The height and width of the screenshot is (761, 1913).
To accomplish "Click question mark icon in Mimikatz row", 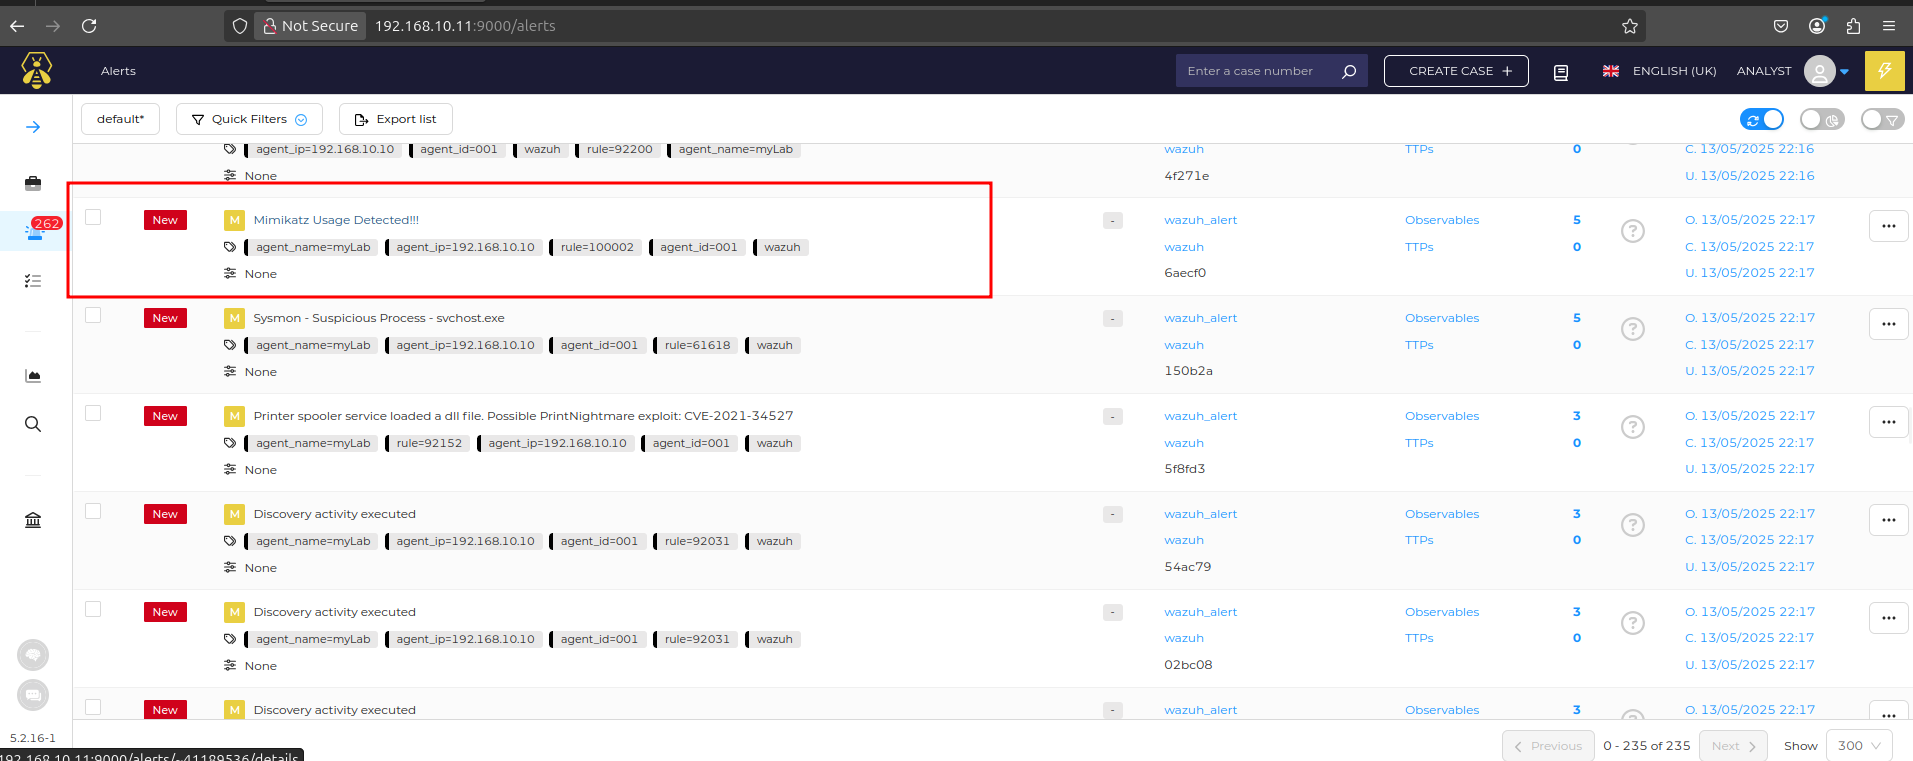I will (x=1633, y=231).
